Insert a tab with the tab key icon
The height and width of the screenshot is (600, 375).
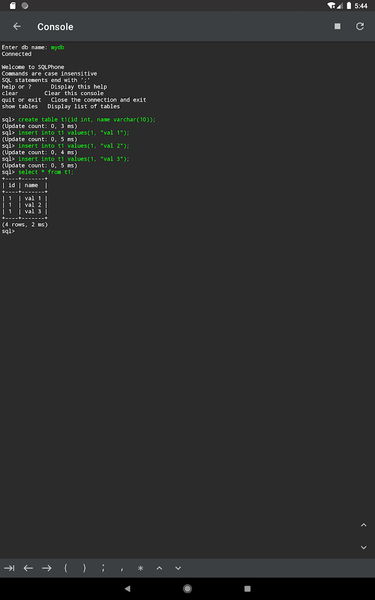pyautogui.click(x=9, y=568)
